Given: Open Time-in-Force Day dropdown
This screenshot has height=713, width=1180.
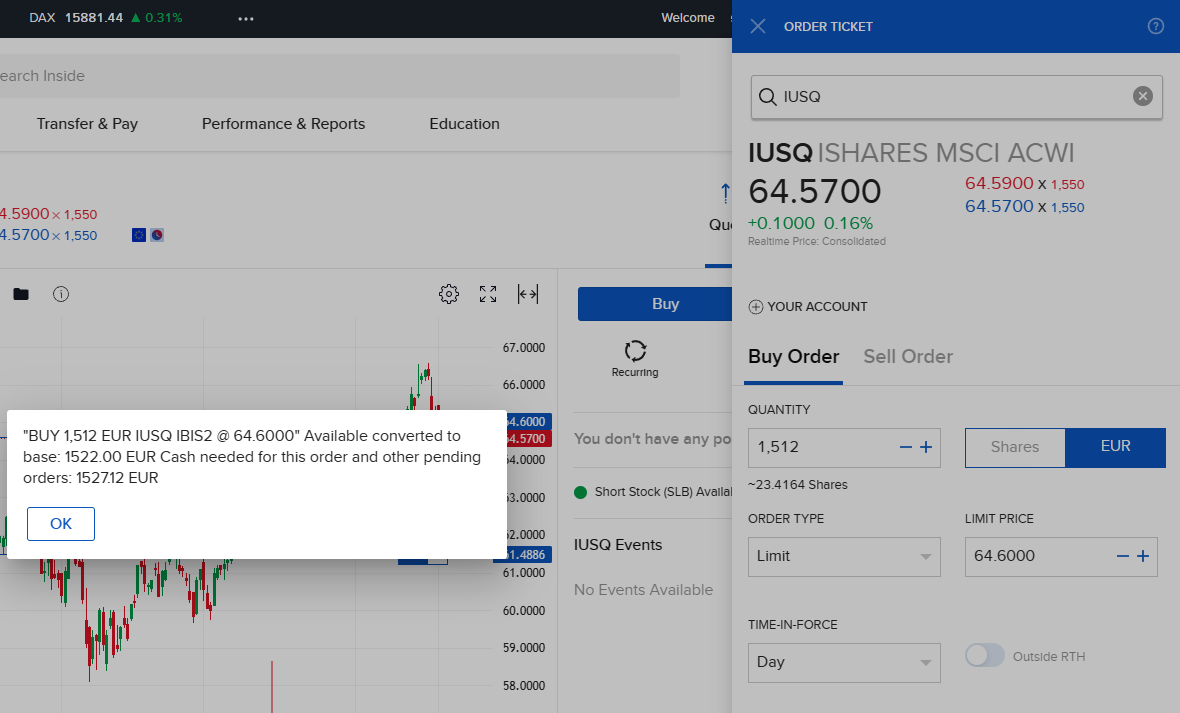Looking at the screenshot, I should pyautogui.click(x=844, y=663).
